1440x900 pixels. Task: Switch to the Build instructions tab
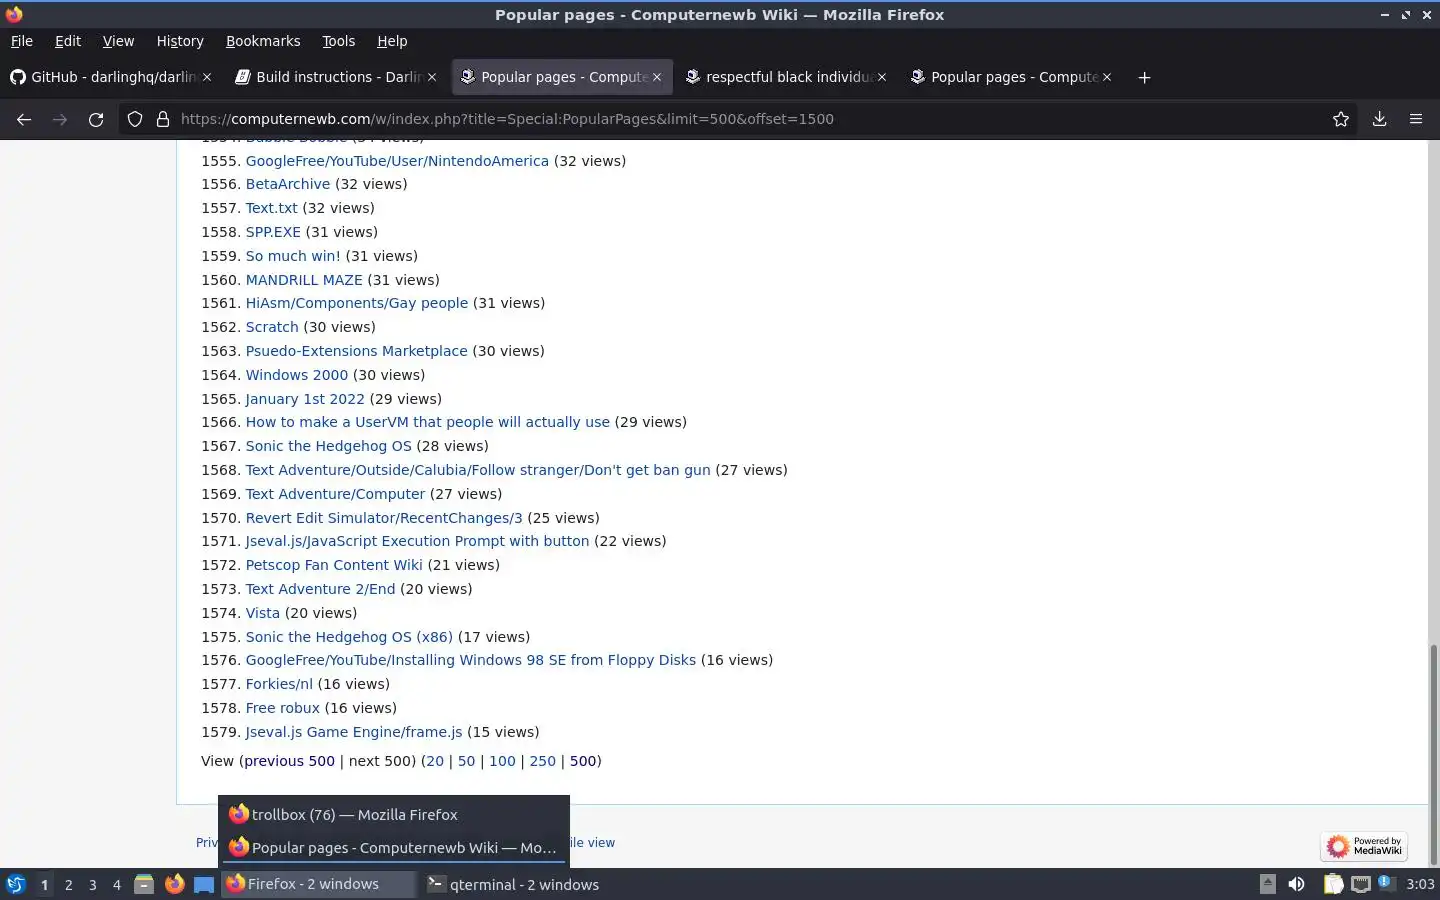(336, 77)
